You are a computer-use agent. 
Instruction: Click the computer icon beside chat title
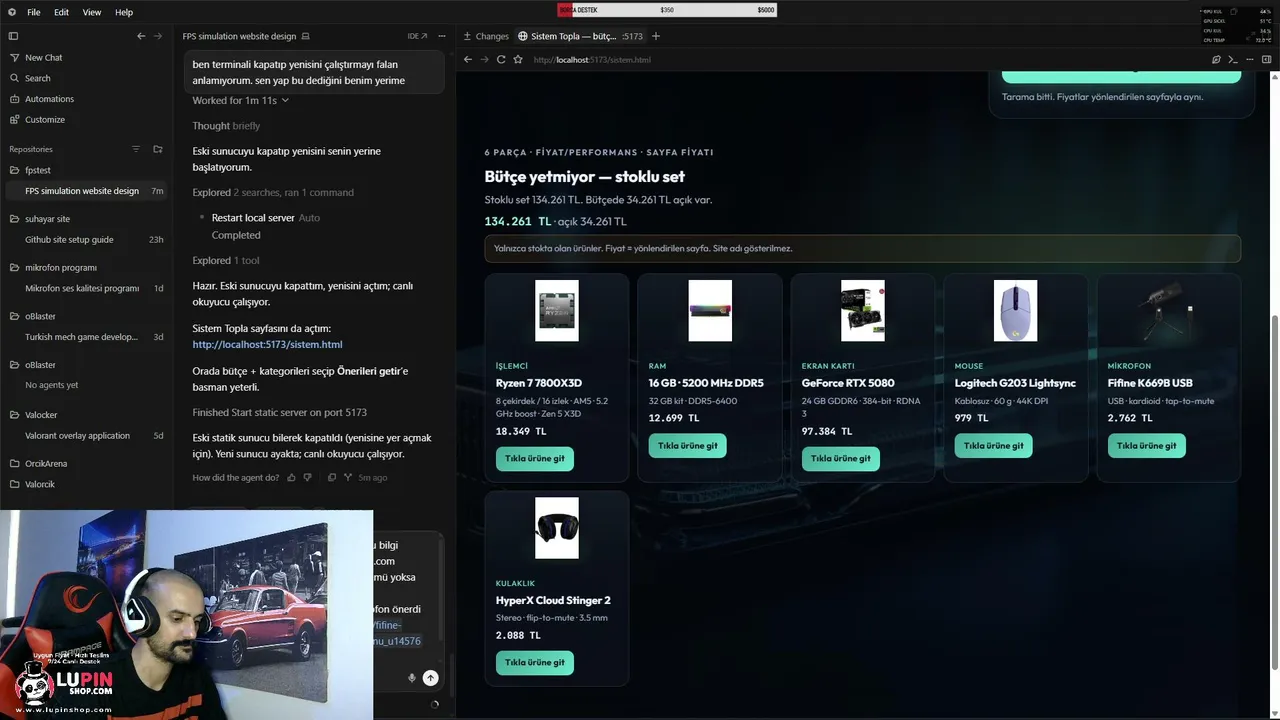coord(306,36)
